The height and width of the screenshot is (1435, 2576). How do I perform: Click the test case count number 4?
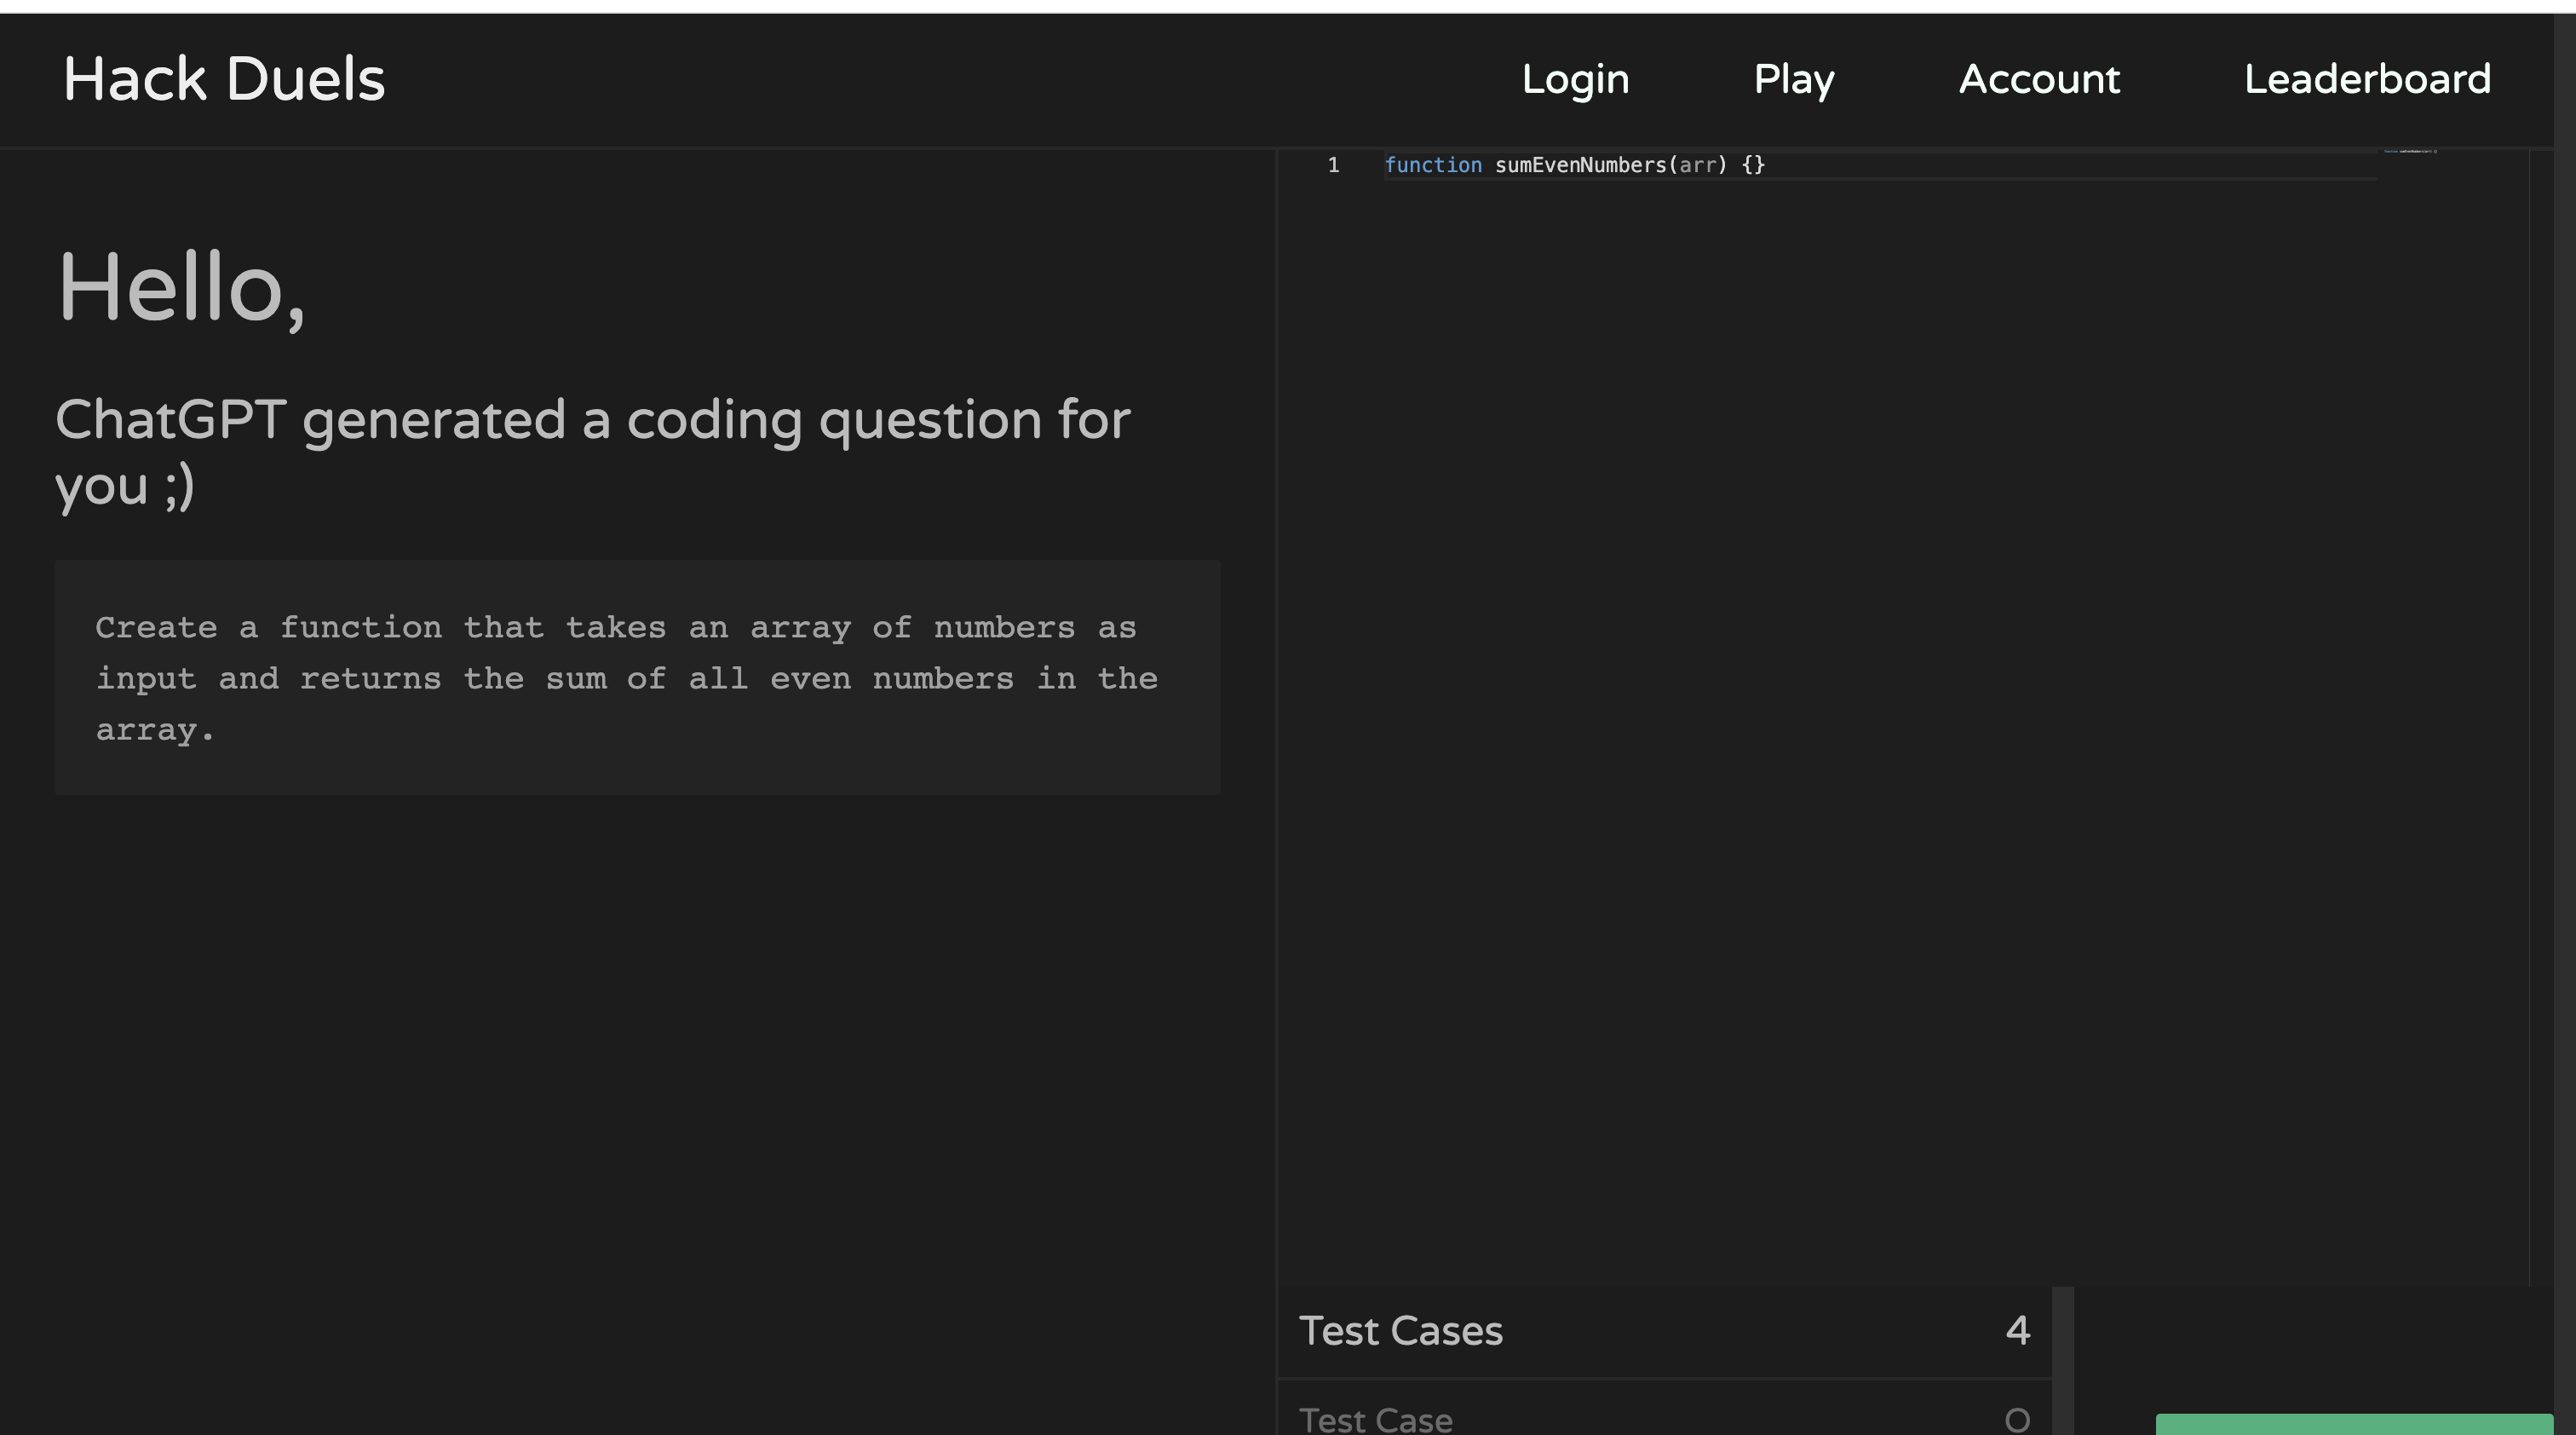click(2017, 1331)
